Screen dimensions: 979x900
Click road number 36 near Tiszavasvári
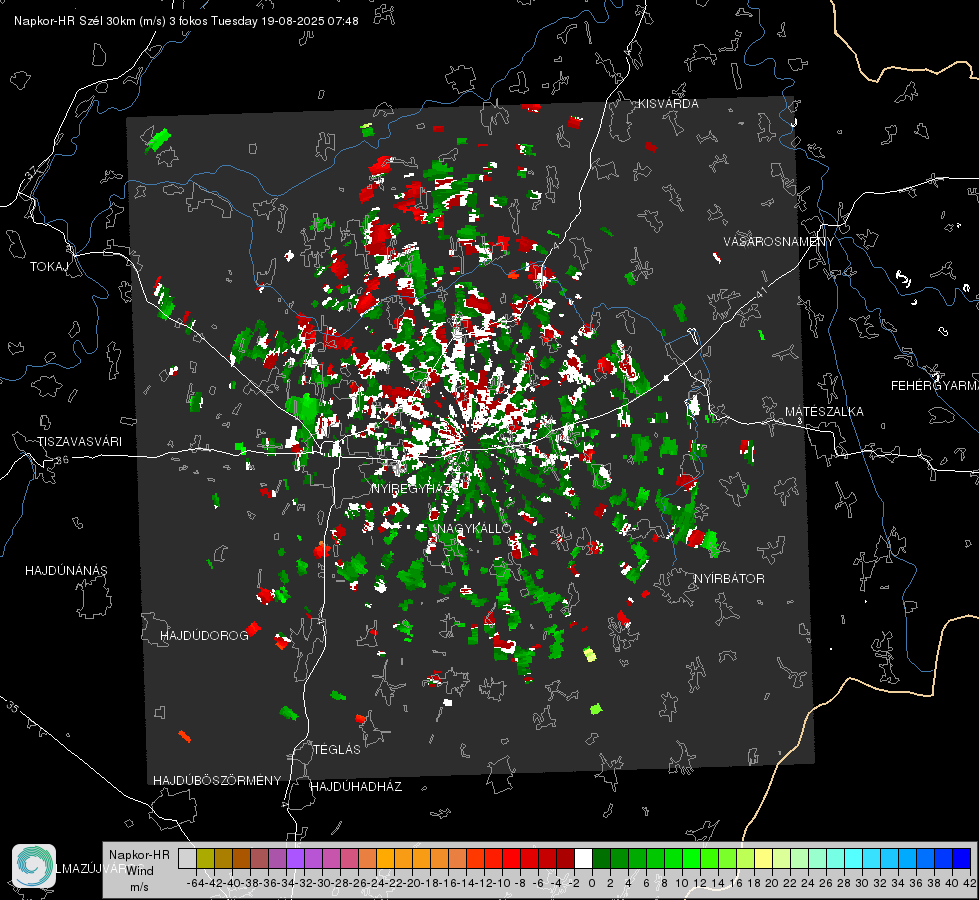tap(62, 460)
